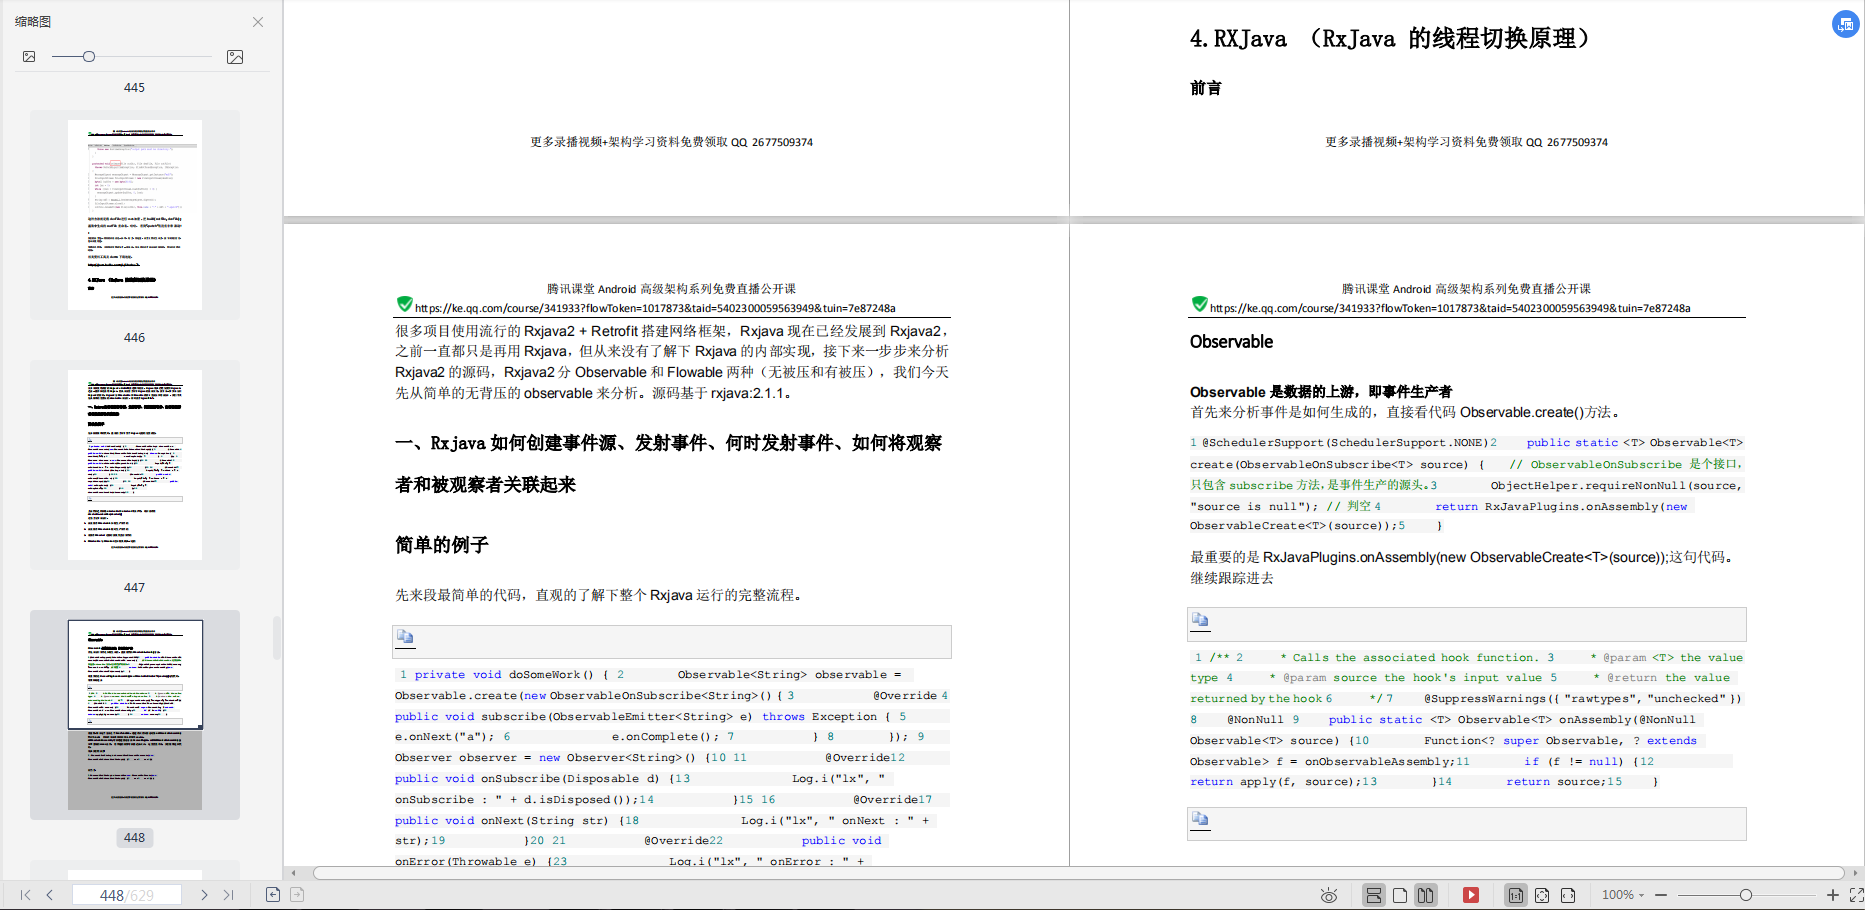Screen dimensions: 1865x910
Task: Start the slideshow presentation
Action: (x=1471, y=895)
